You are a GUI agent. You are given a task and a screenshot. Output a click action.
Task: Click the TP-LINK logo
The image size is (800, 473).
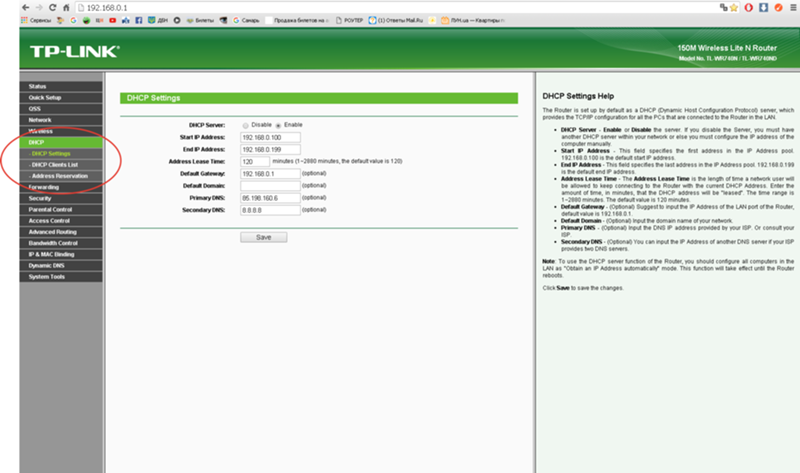click(x=74, y=51)
